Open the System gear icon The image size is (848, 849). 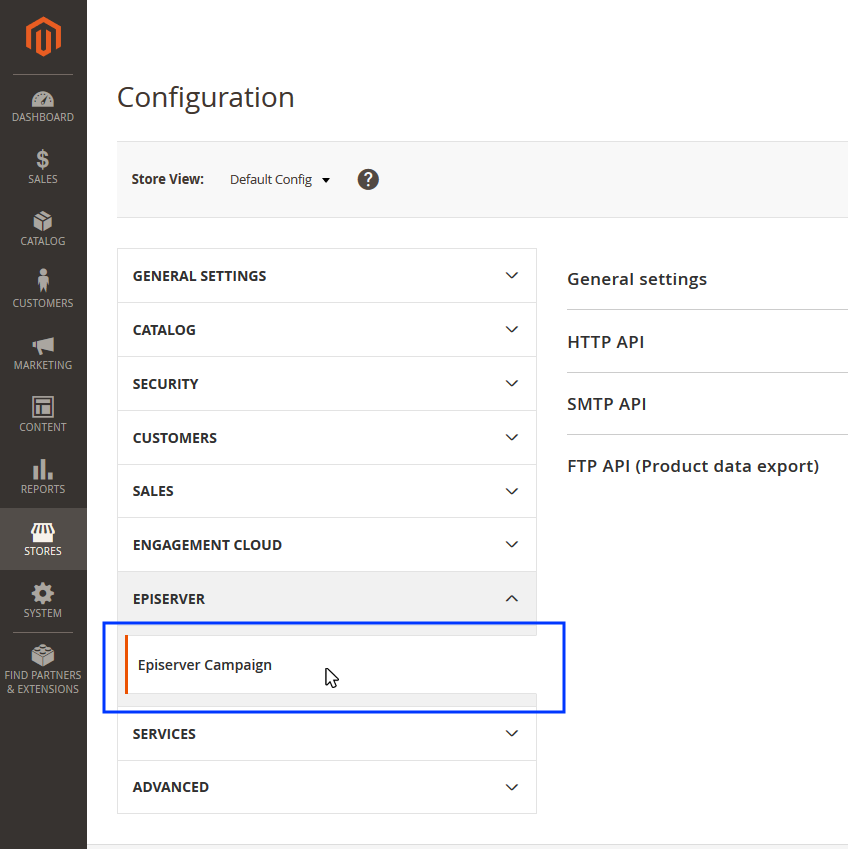pyautogui.click(x=43, y=601)
